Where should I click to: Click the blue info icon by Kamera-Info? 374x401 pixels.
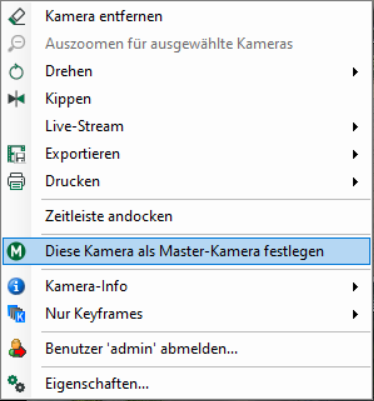coord(16,286)
